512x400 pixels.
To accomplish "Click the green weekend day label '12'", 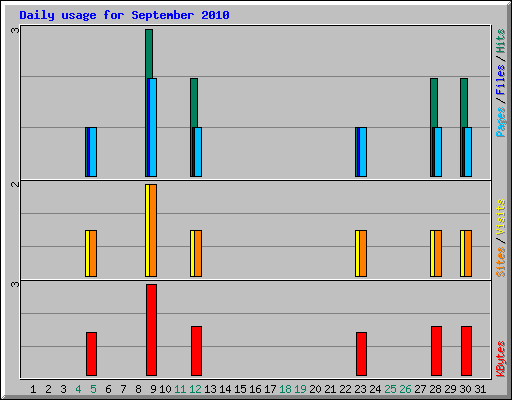I will [195, 389].
